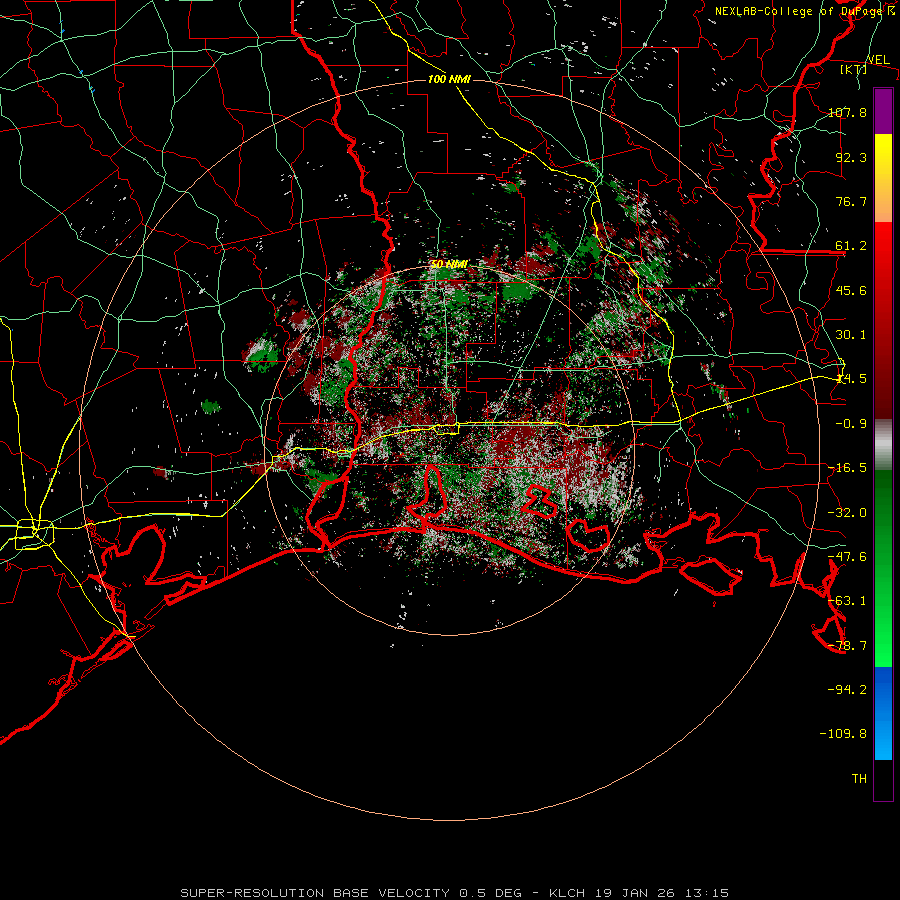This screenshot has height=900, width=900.
Task: Click the purple segment of the velocity color bar
Action: (x=883, y=111)
